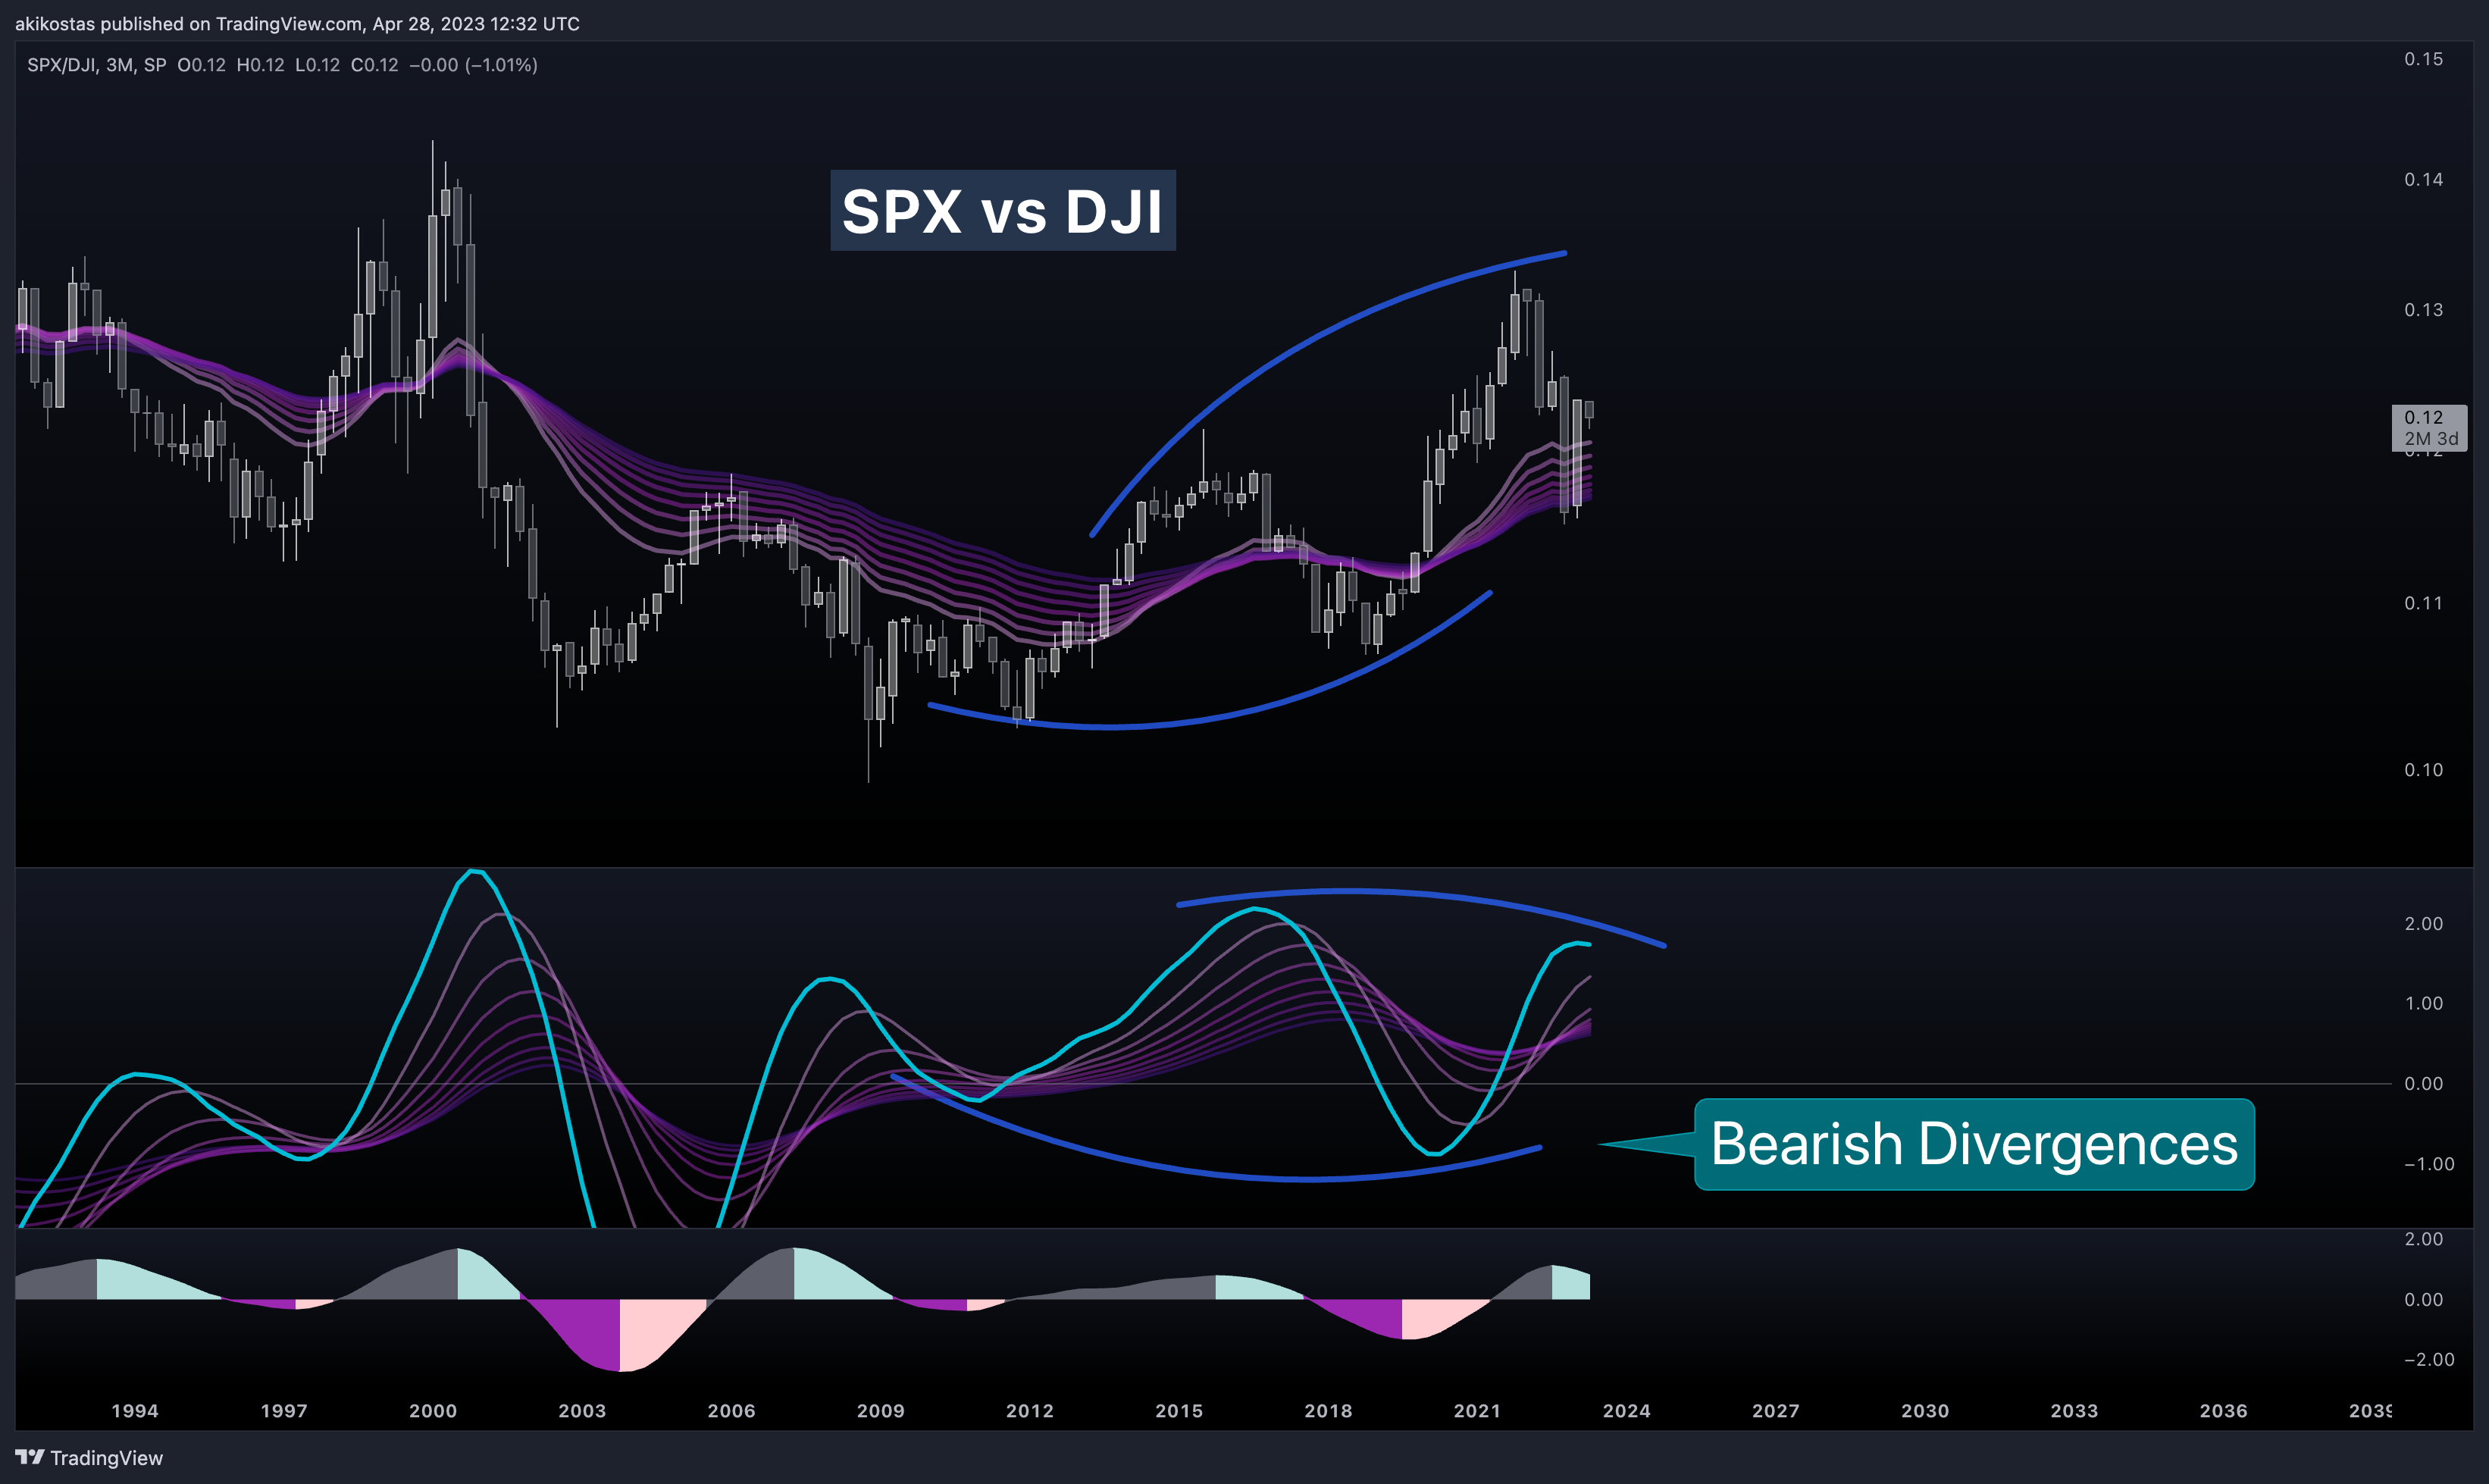Screen dimensions: 2489x1484
Task: Click the TradingView wordmark text
Action: tap(107, 1458)
